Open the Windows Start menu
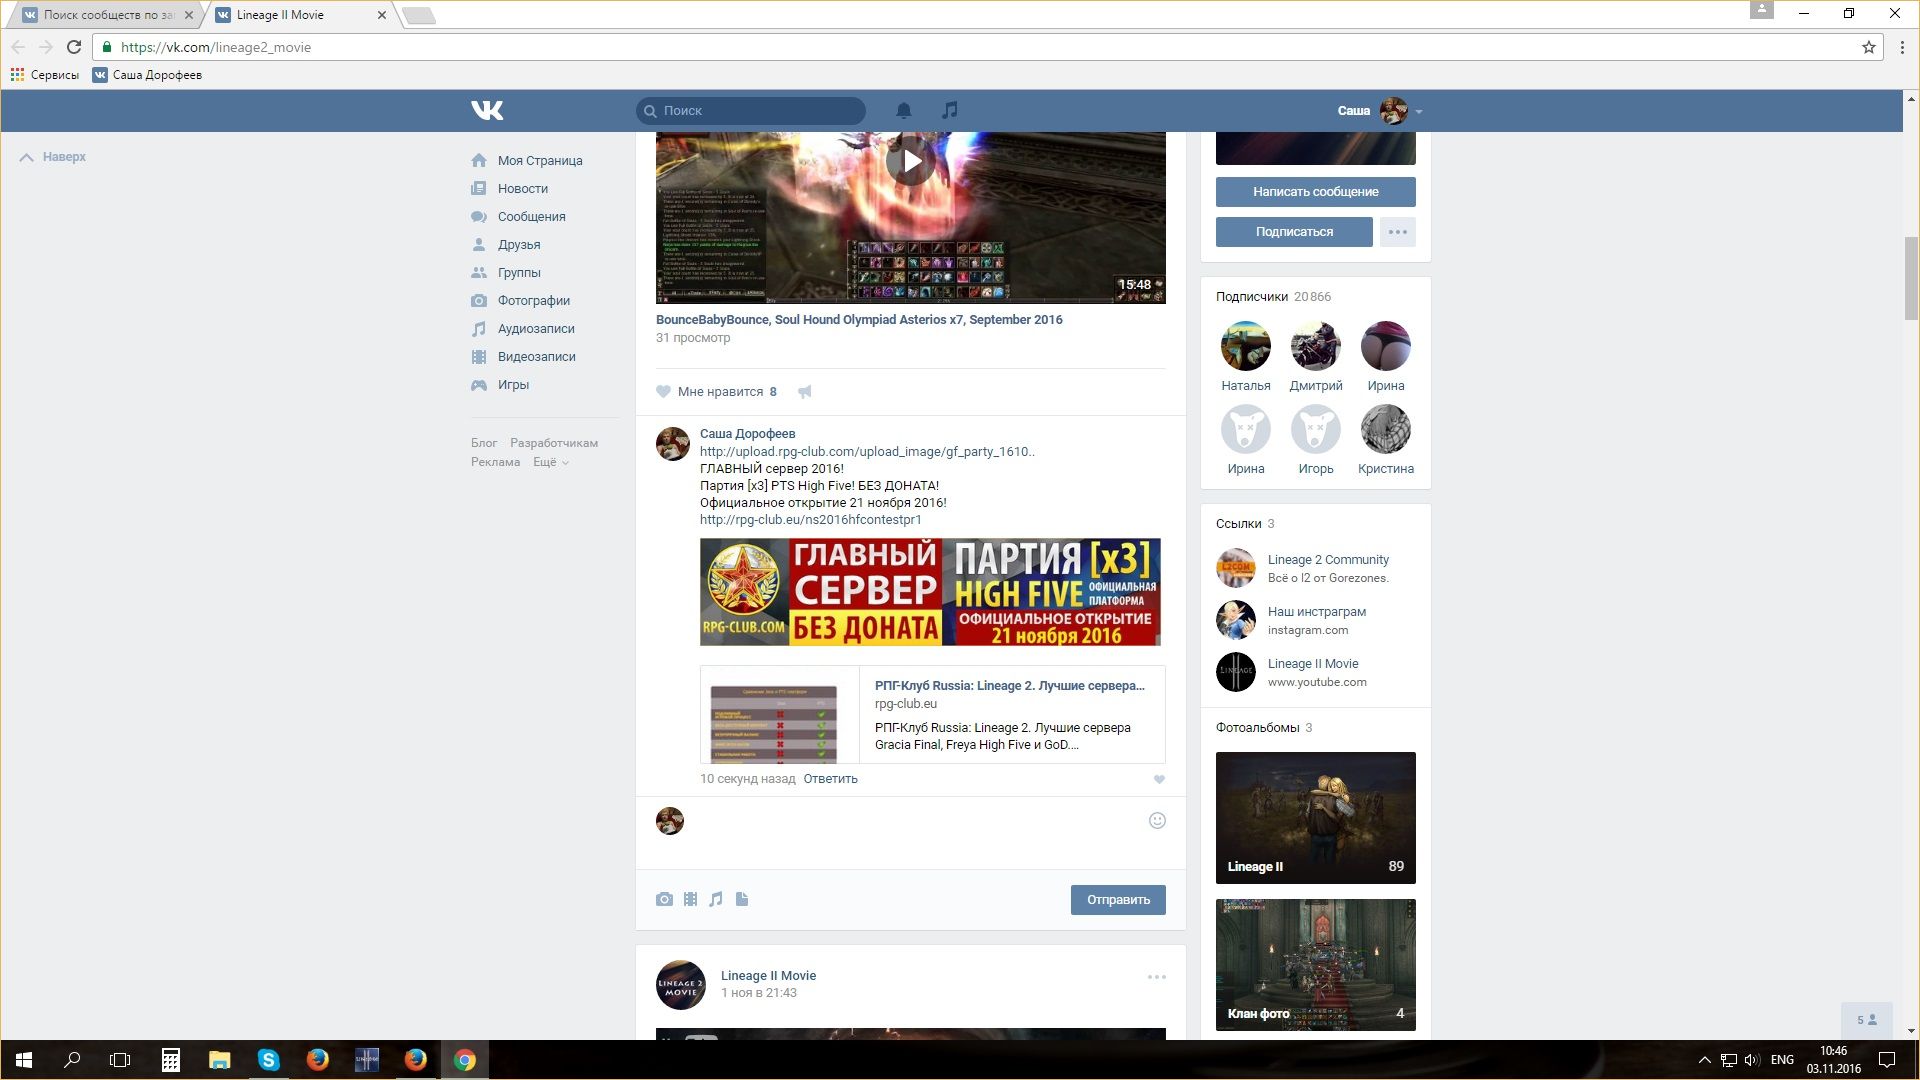 (x=24, y=1060)
